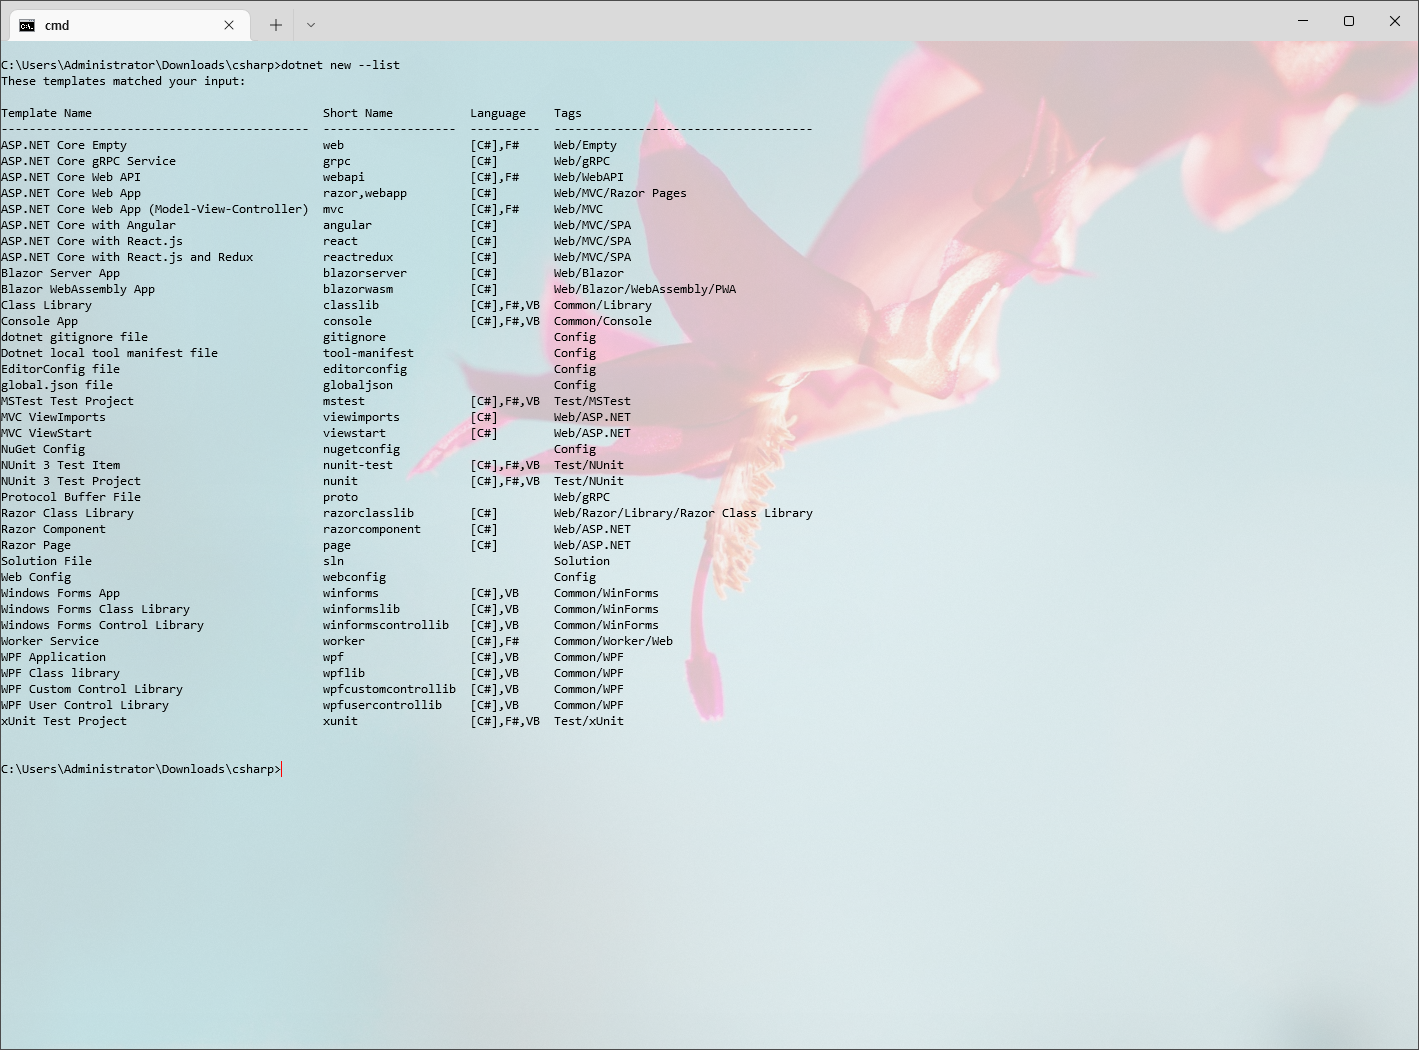Click 'Protocol Buffer File' template name

[x=71, y=497]
